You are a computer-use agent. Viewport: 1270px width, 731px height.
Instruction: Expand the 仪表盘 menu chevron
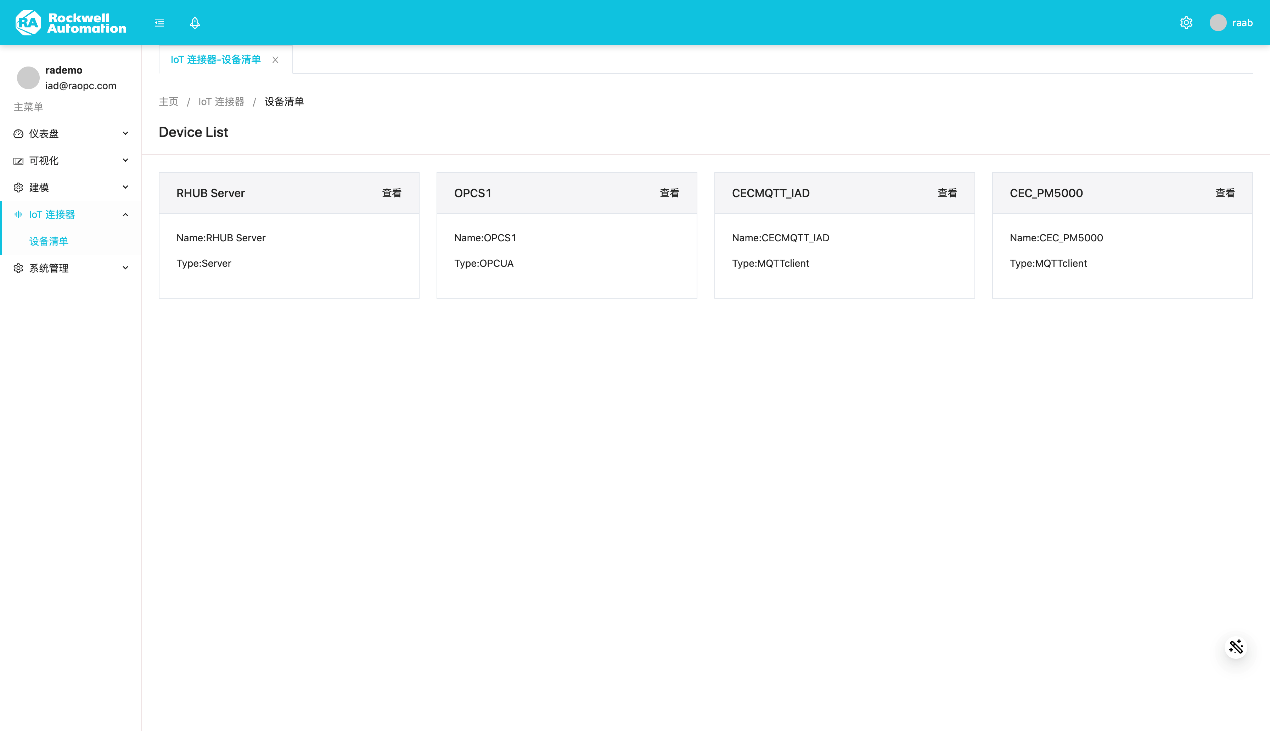coord(125,133)
